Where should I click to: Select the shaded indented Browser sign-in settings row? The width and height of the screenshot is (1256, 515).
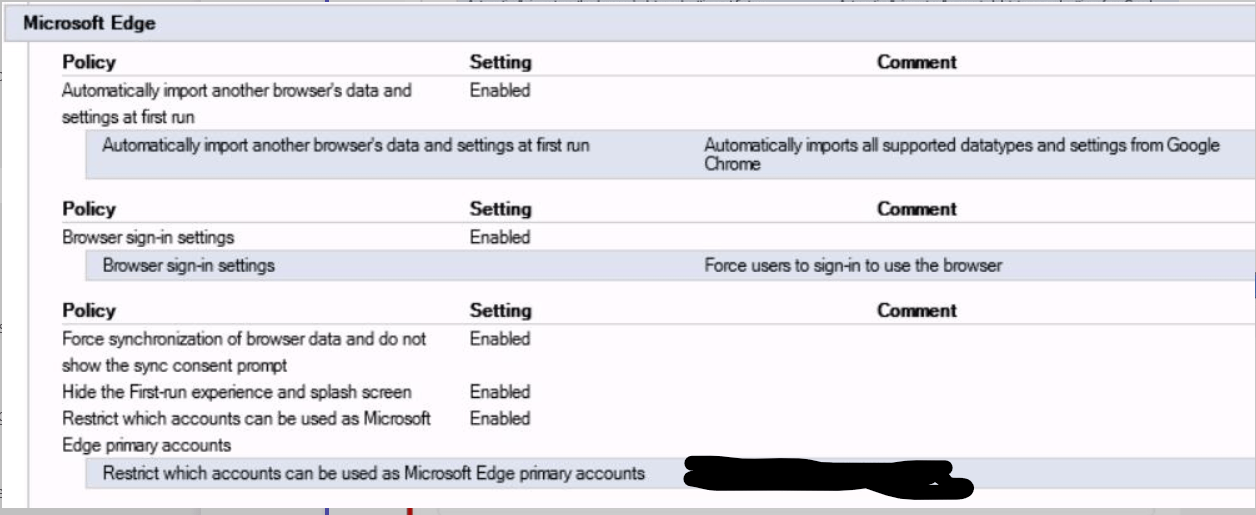pyautogui.click(x=188, y=266)
